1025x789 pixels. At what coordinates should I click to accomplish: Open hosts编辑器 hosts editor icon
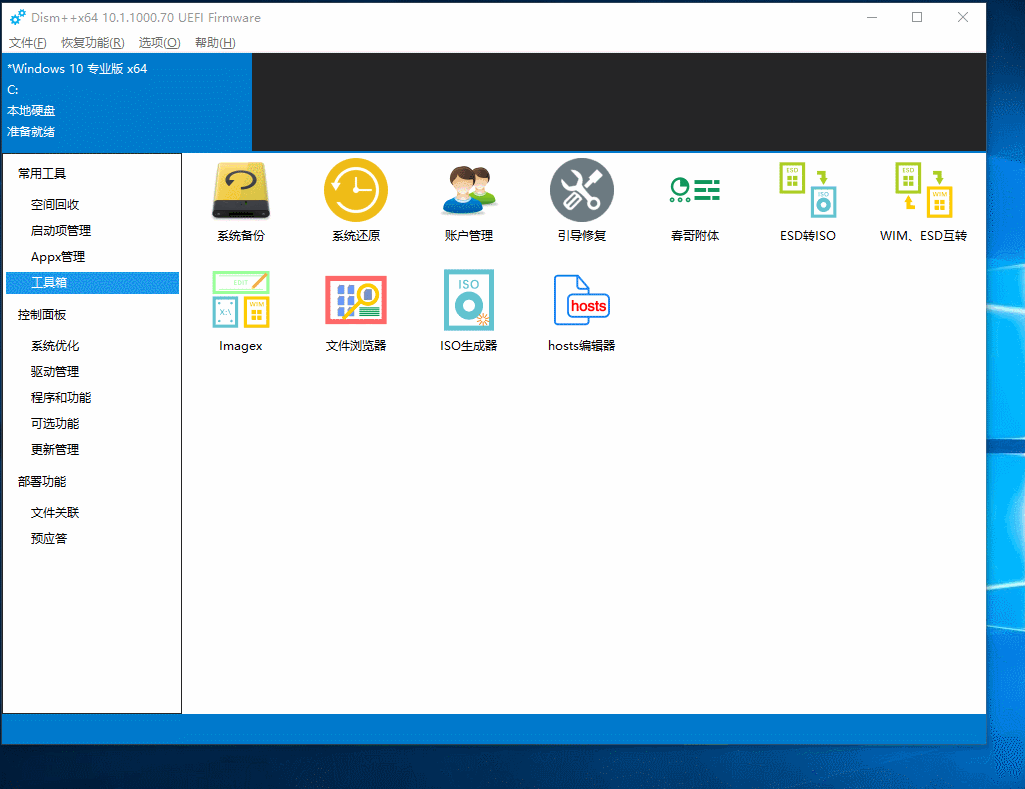pyautogui.click(x=582, y=300)
